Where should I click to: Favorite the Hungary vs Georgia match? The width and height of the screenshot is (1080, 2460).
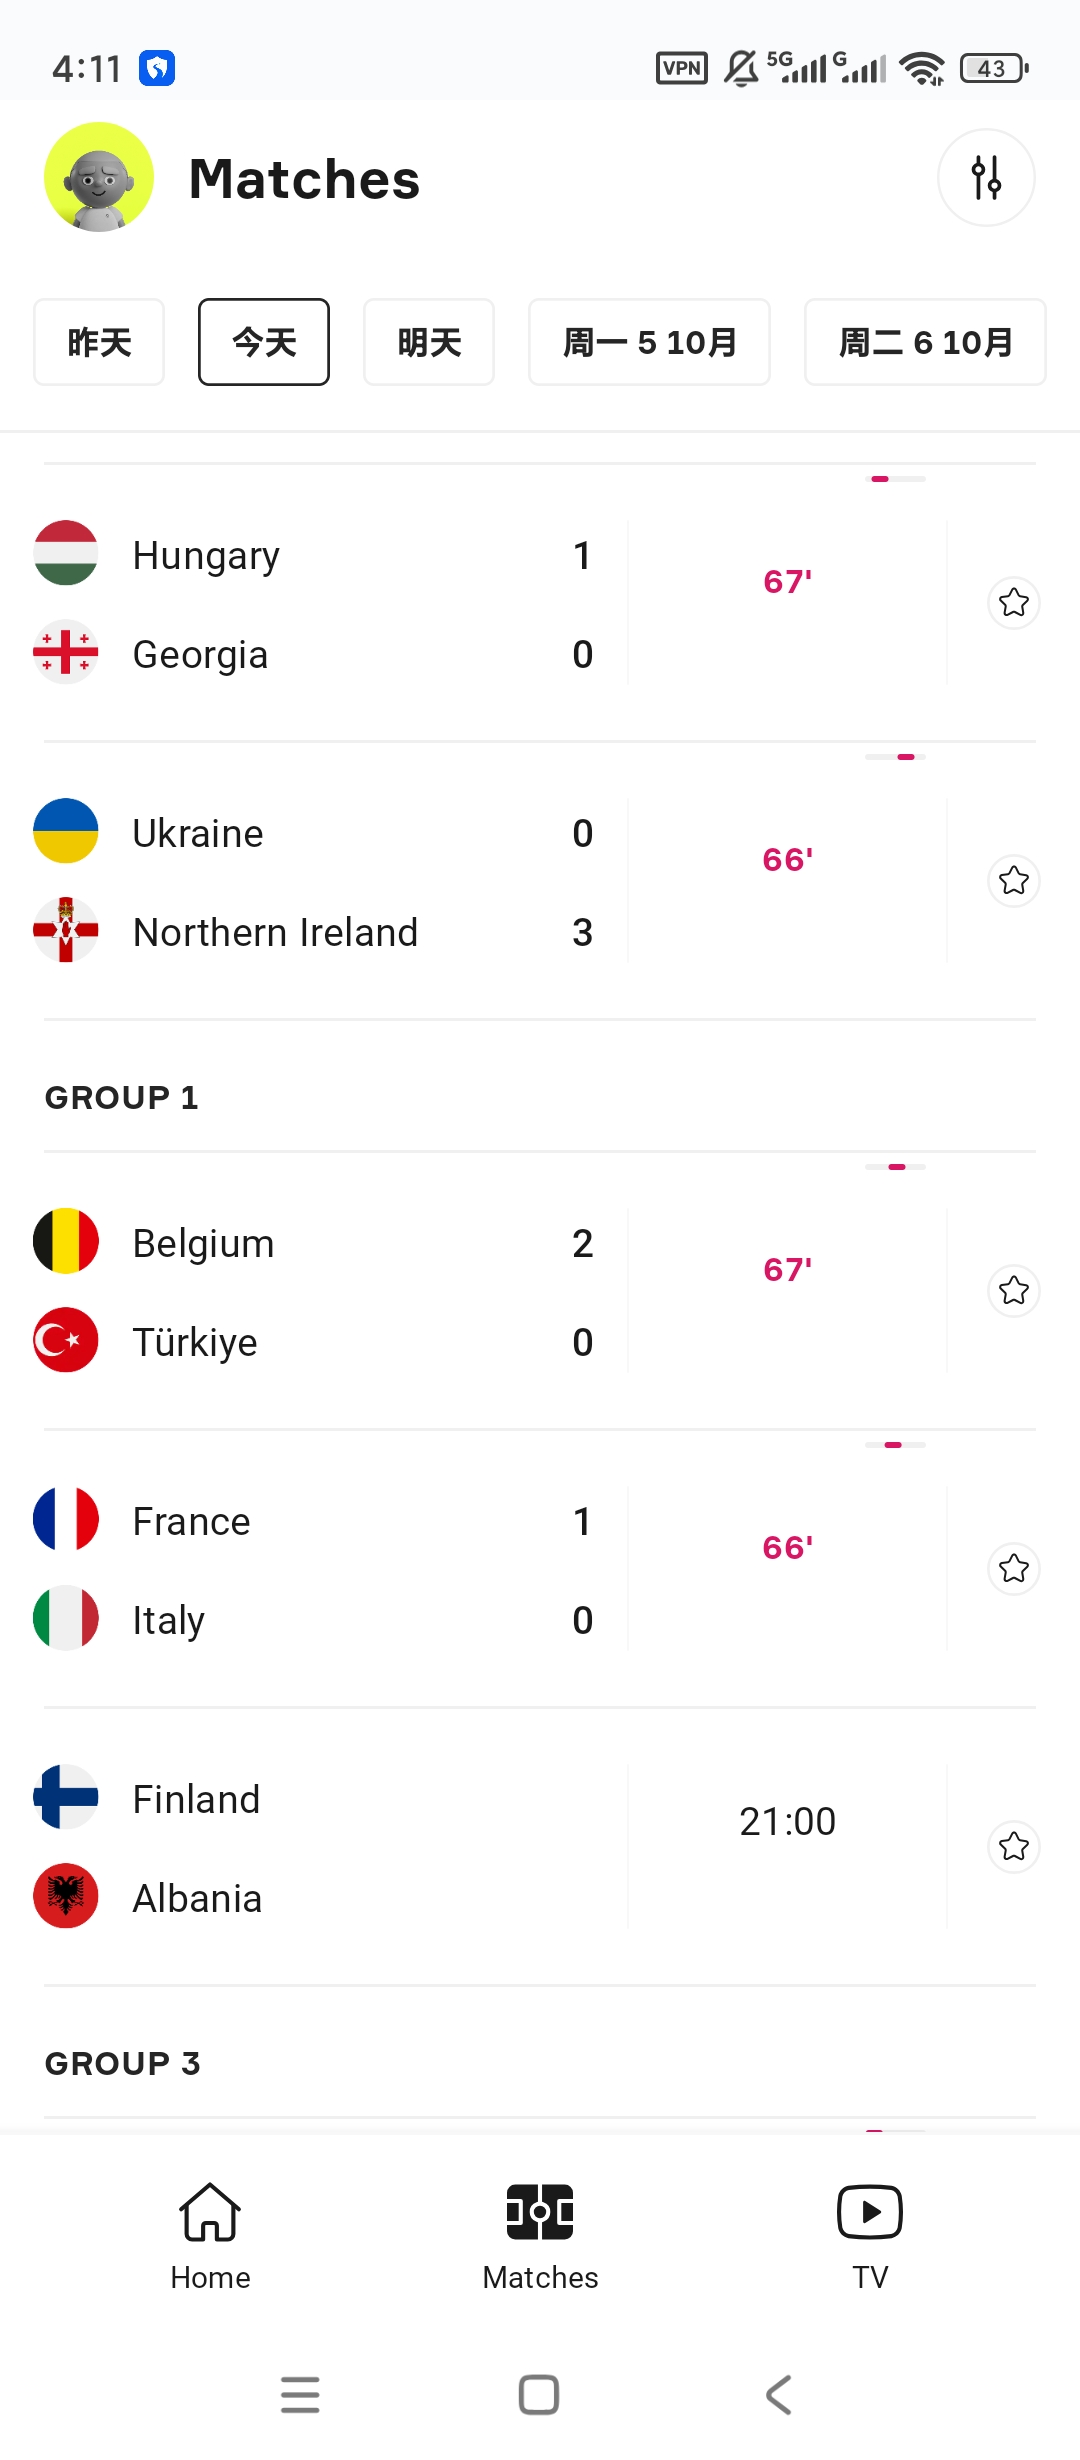1014,602
